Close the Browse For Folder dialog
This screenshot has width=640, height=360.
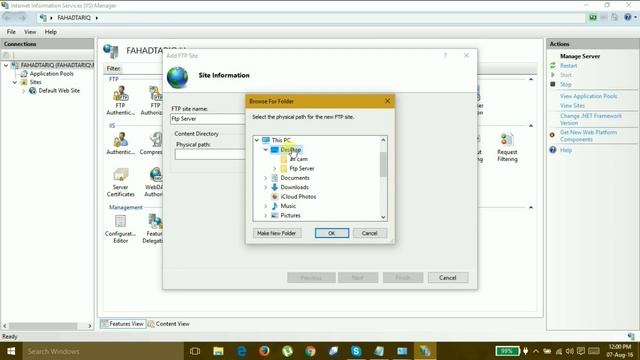click(x=387, y=101)
